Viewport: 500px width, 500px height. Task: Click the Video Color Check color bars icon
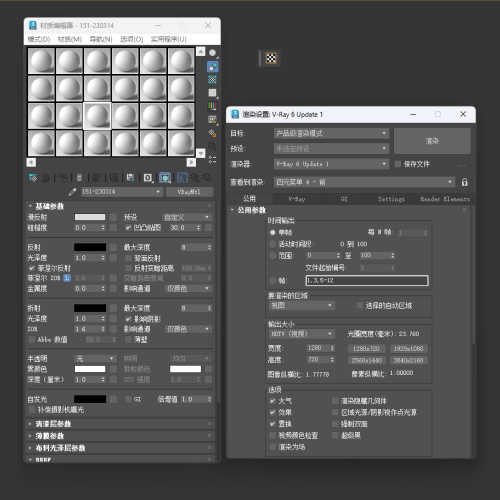click(212, 106)
